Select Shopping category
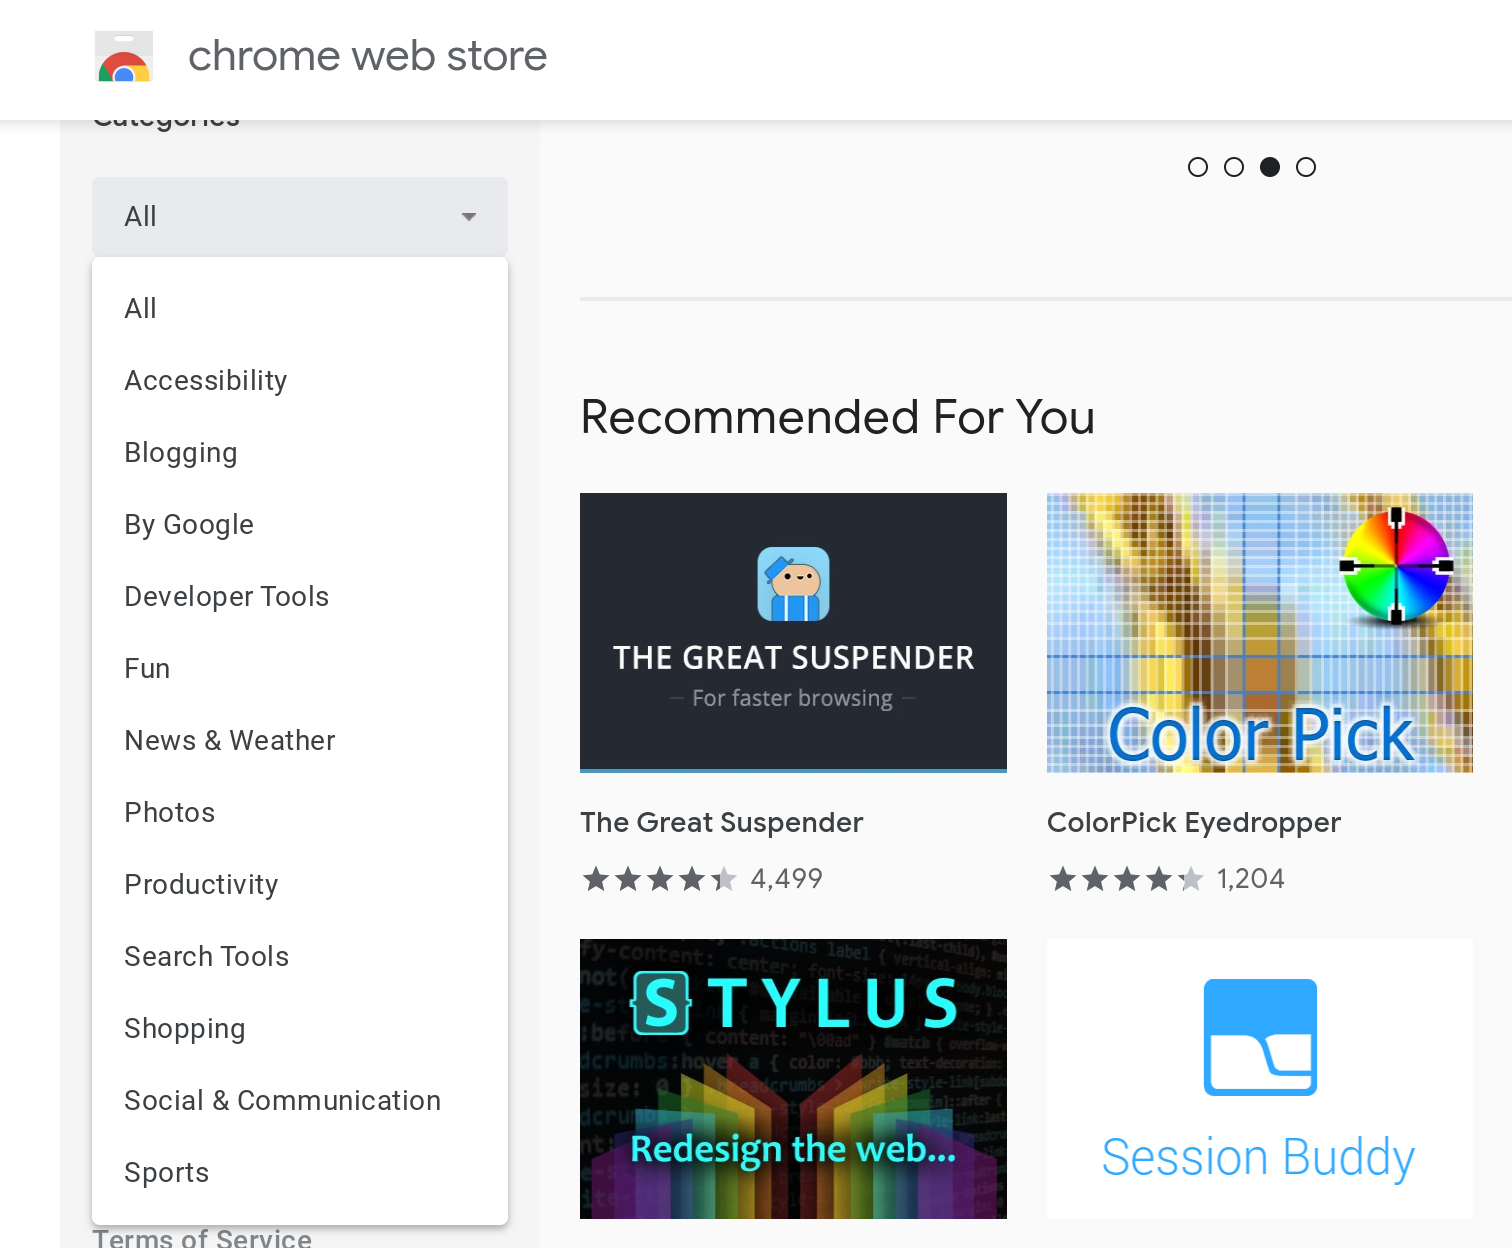Screen dimensions: 1512x1248 coord(300,1028)
